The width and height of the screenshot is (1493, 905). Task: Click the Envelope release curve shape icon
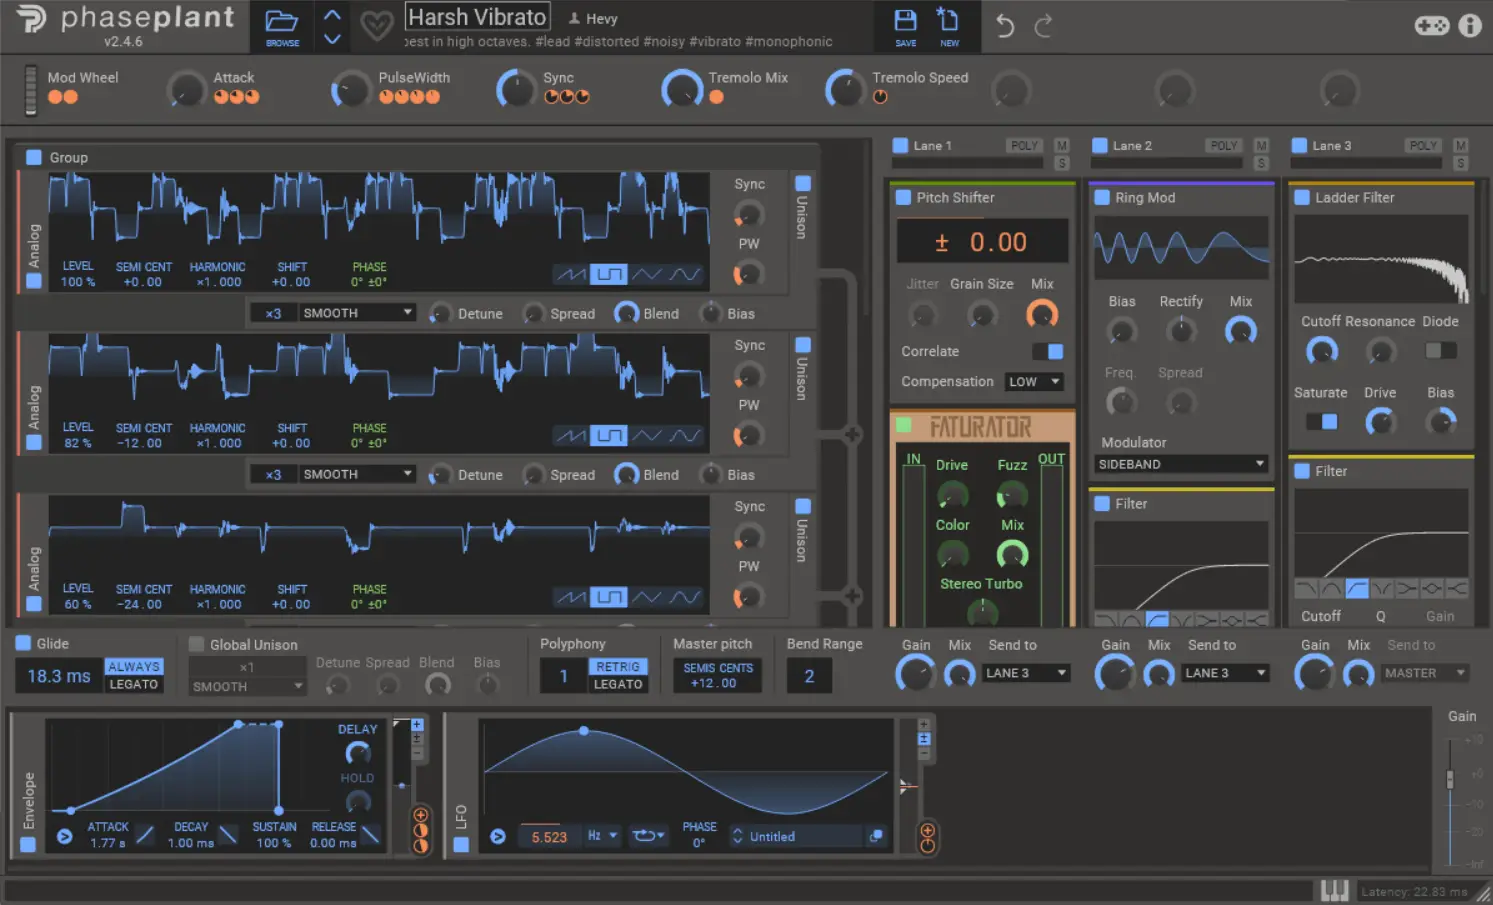tap(370, 835)
